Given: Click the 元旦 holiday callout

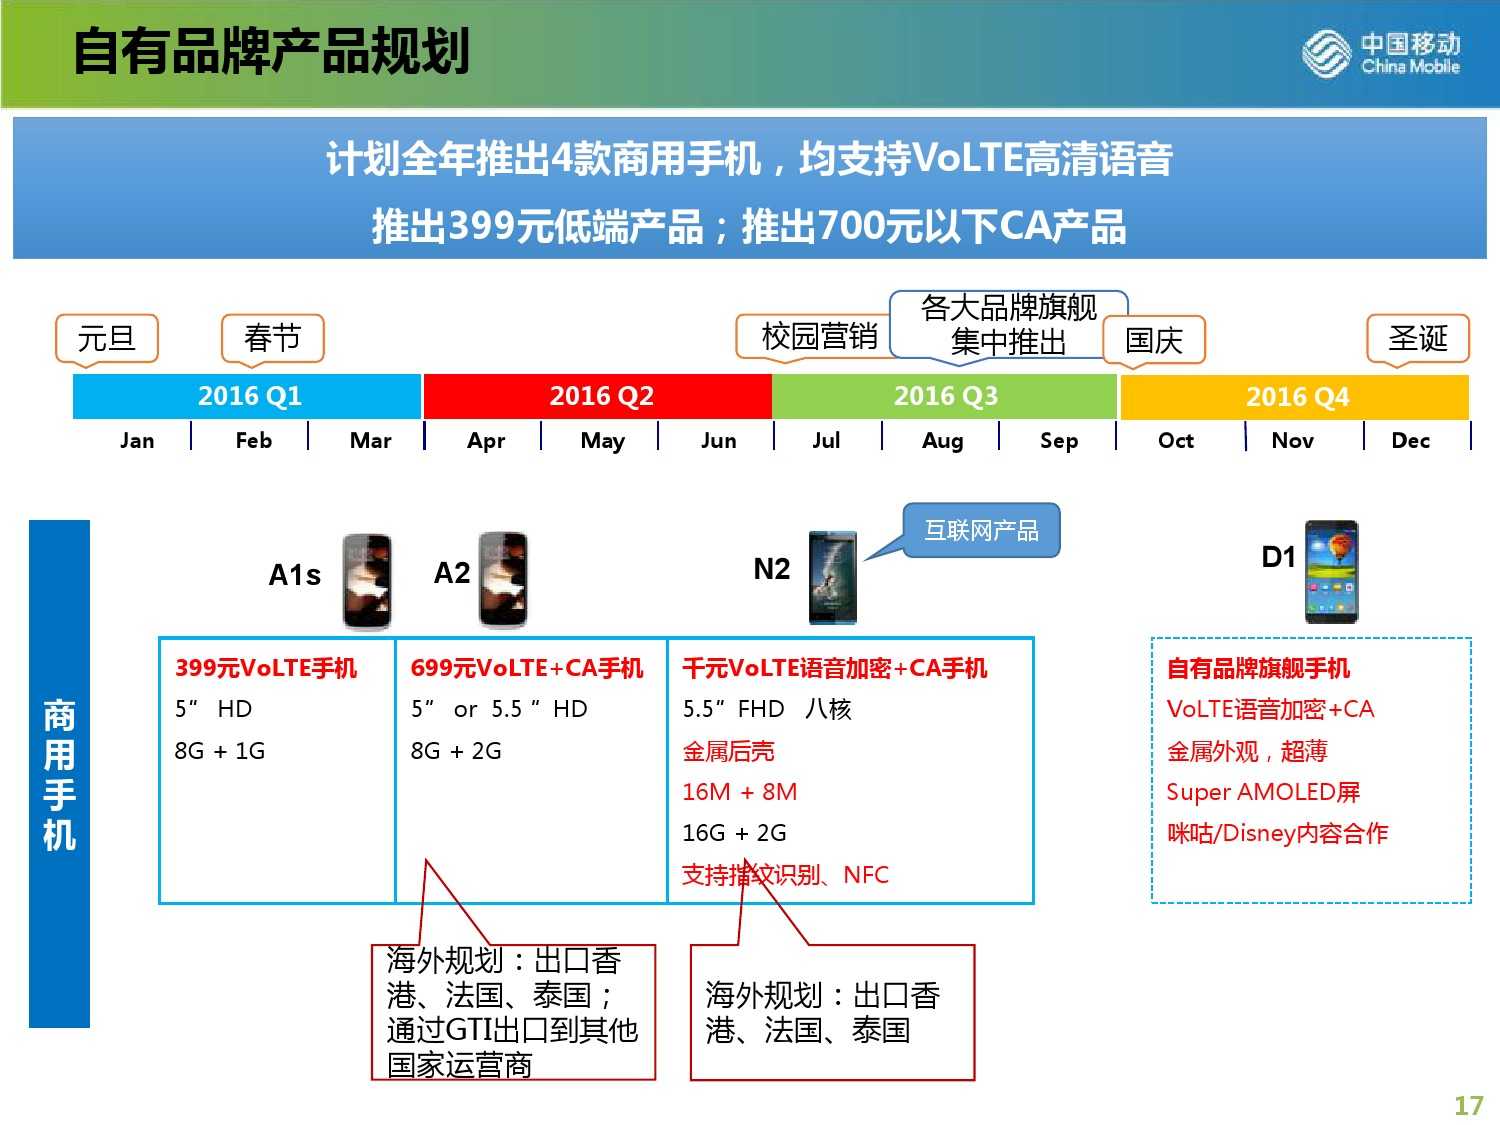Looking at the screenshot, I should tap(107, 338).
